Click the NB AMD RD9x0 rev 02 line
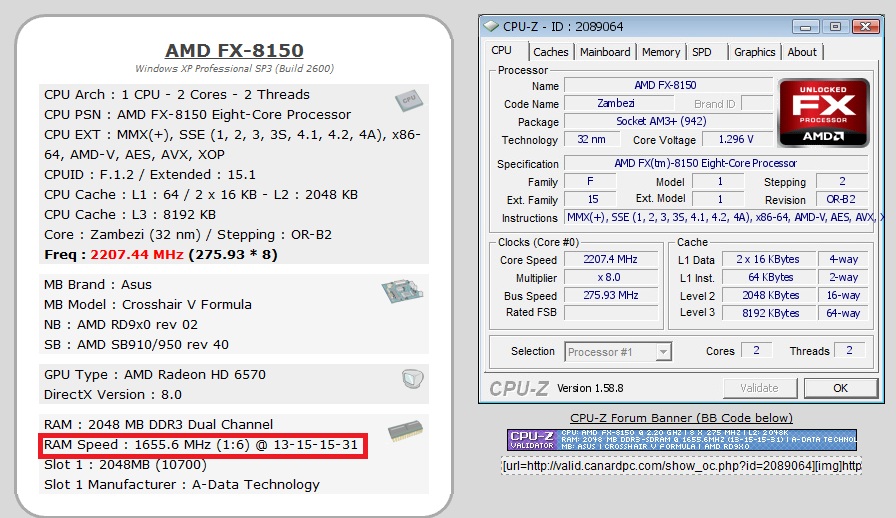The width and height of the screenshot is (896, 518). pyautogui.click(x=121, y=325)
